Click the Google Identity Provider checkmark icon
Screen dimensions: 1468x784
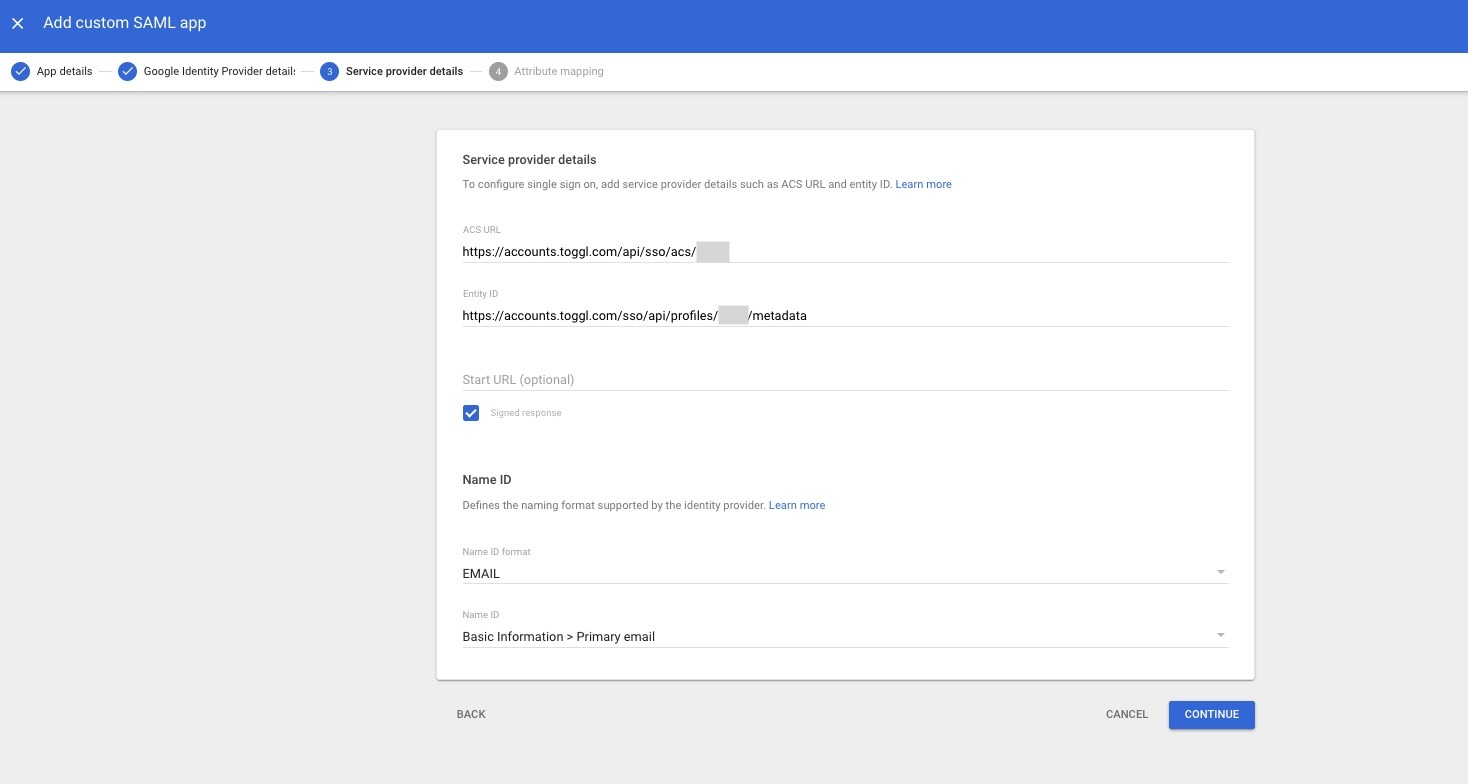coord(127,71)
